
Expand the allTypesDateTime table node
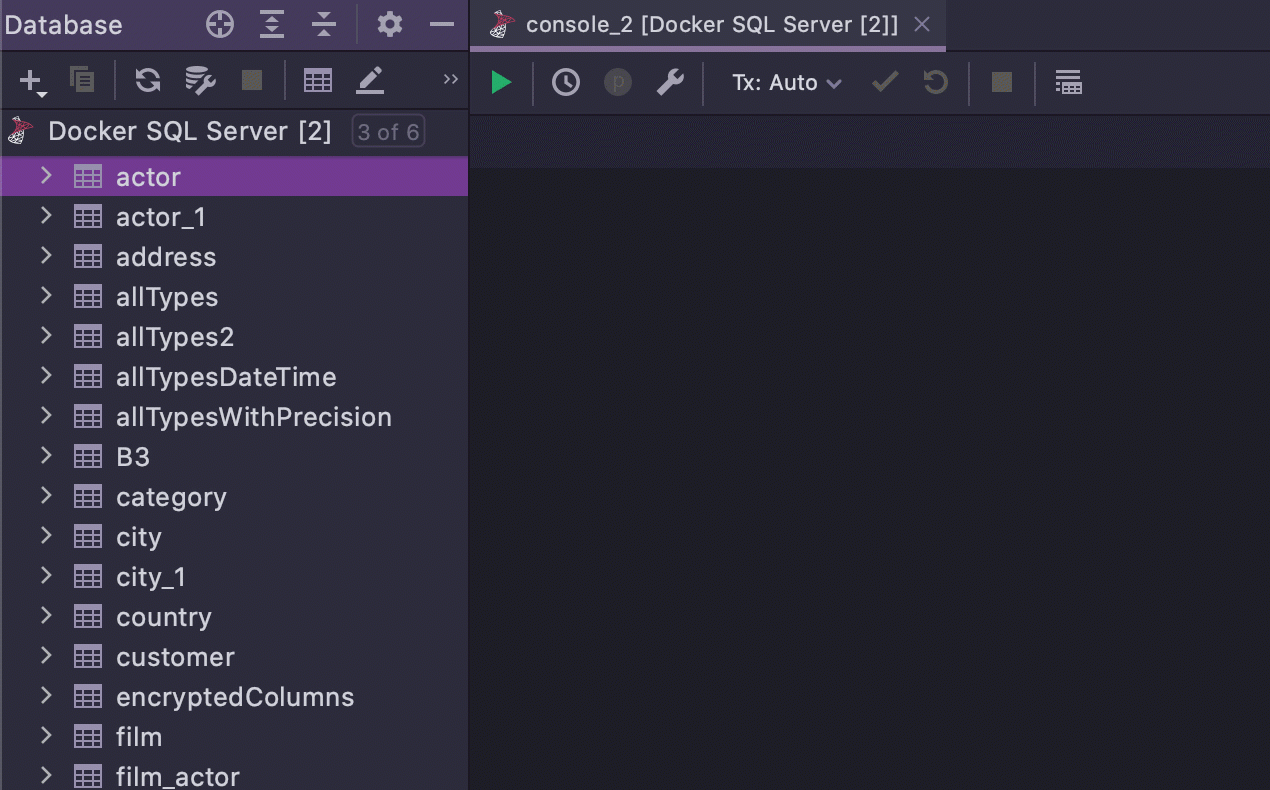click(x=46, y=376)
